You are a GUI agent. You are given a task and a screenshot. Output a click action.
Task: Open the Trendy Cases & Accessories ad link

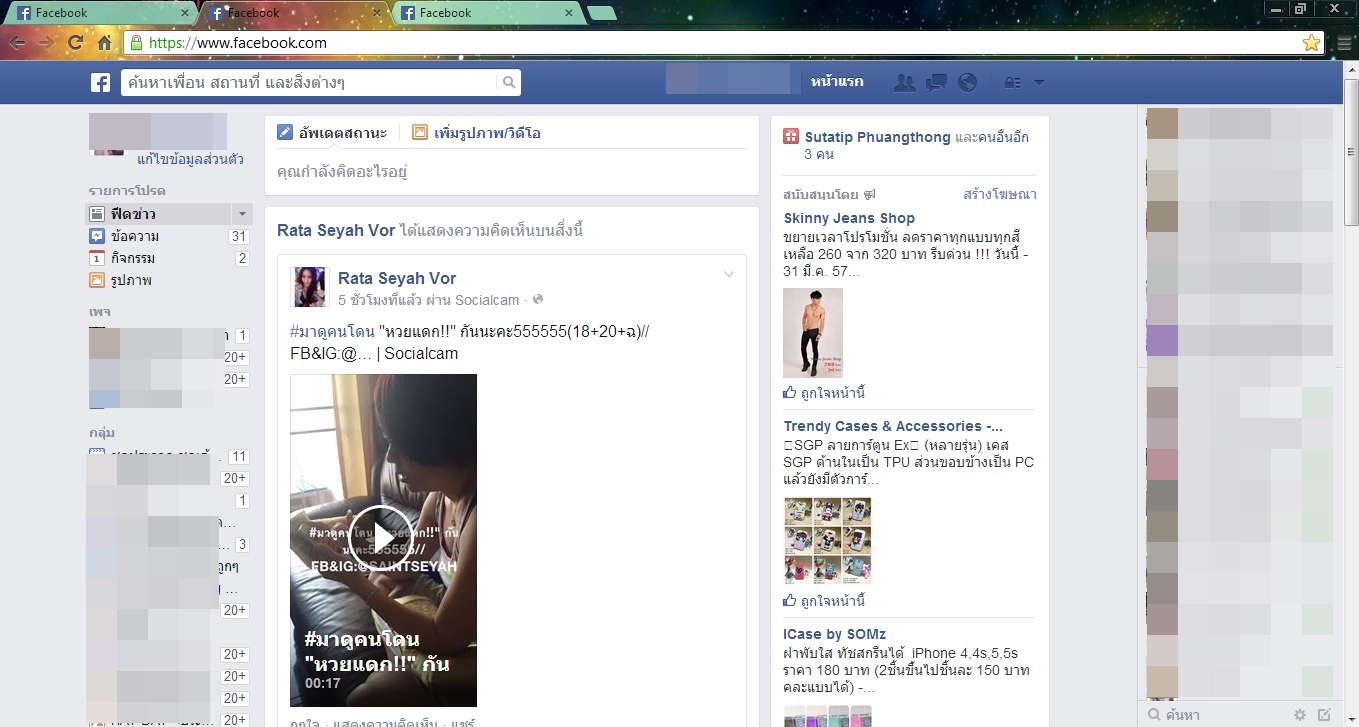(894, 426)
